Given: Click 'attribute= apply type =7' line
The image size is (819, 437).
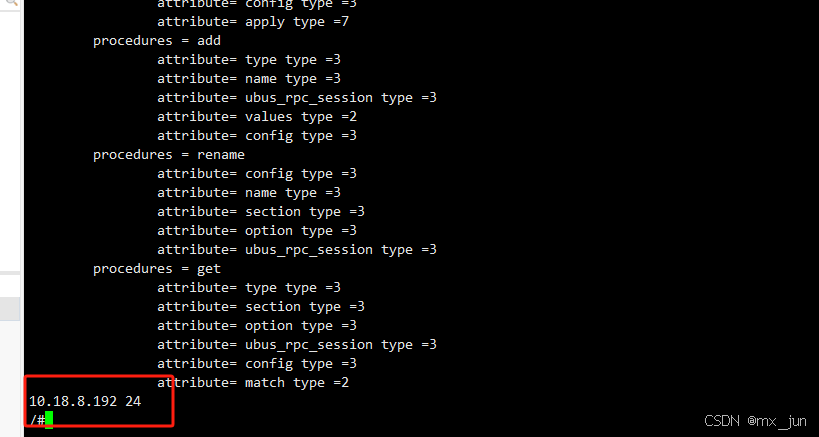Looking at the screenshot, I should point(253,22).
